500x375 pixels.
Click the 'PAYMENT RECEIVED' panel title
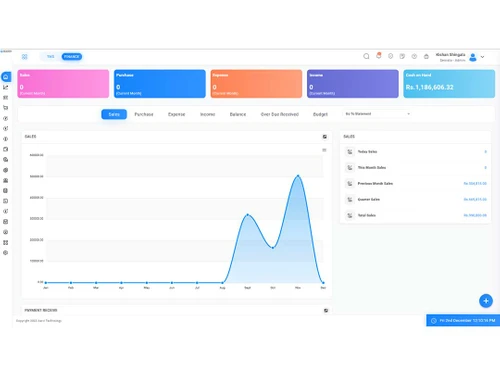tap(41, 310)
